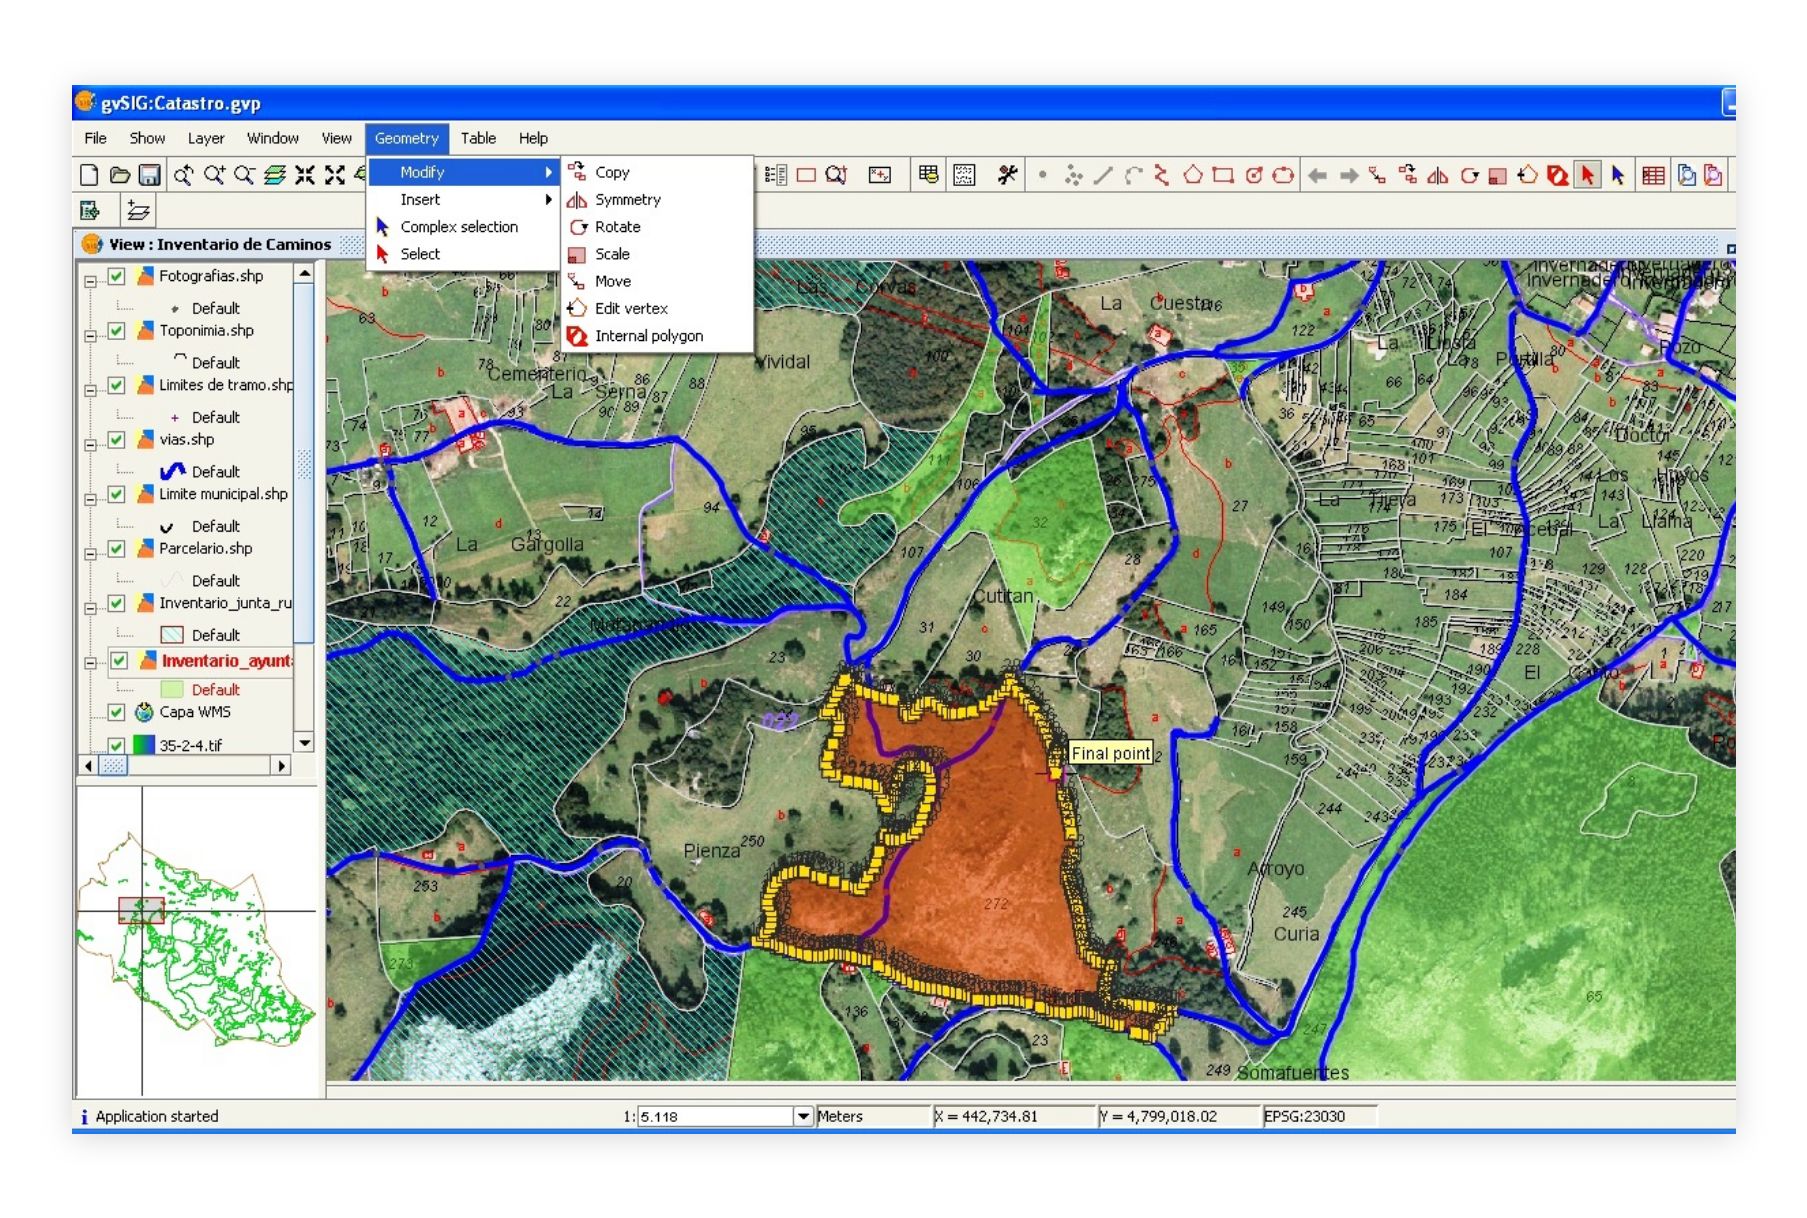Choose Symmetry from the Modify submenu
Image resolution: width=1807 pixels, height=1218 pixels.
click(627, 199)
